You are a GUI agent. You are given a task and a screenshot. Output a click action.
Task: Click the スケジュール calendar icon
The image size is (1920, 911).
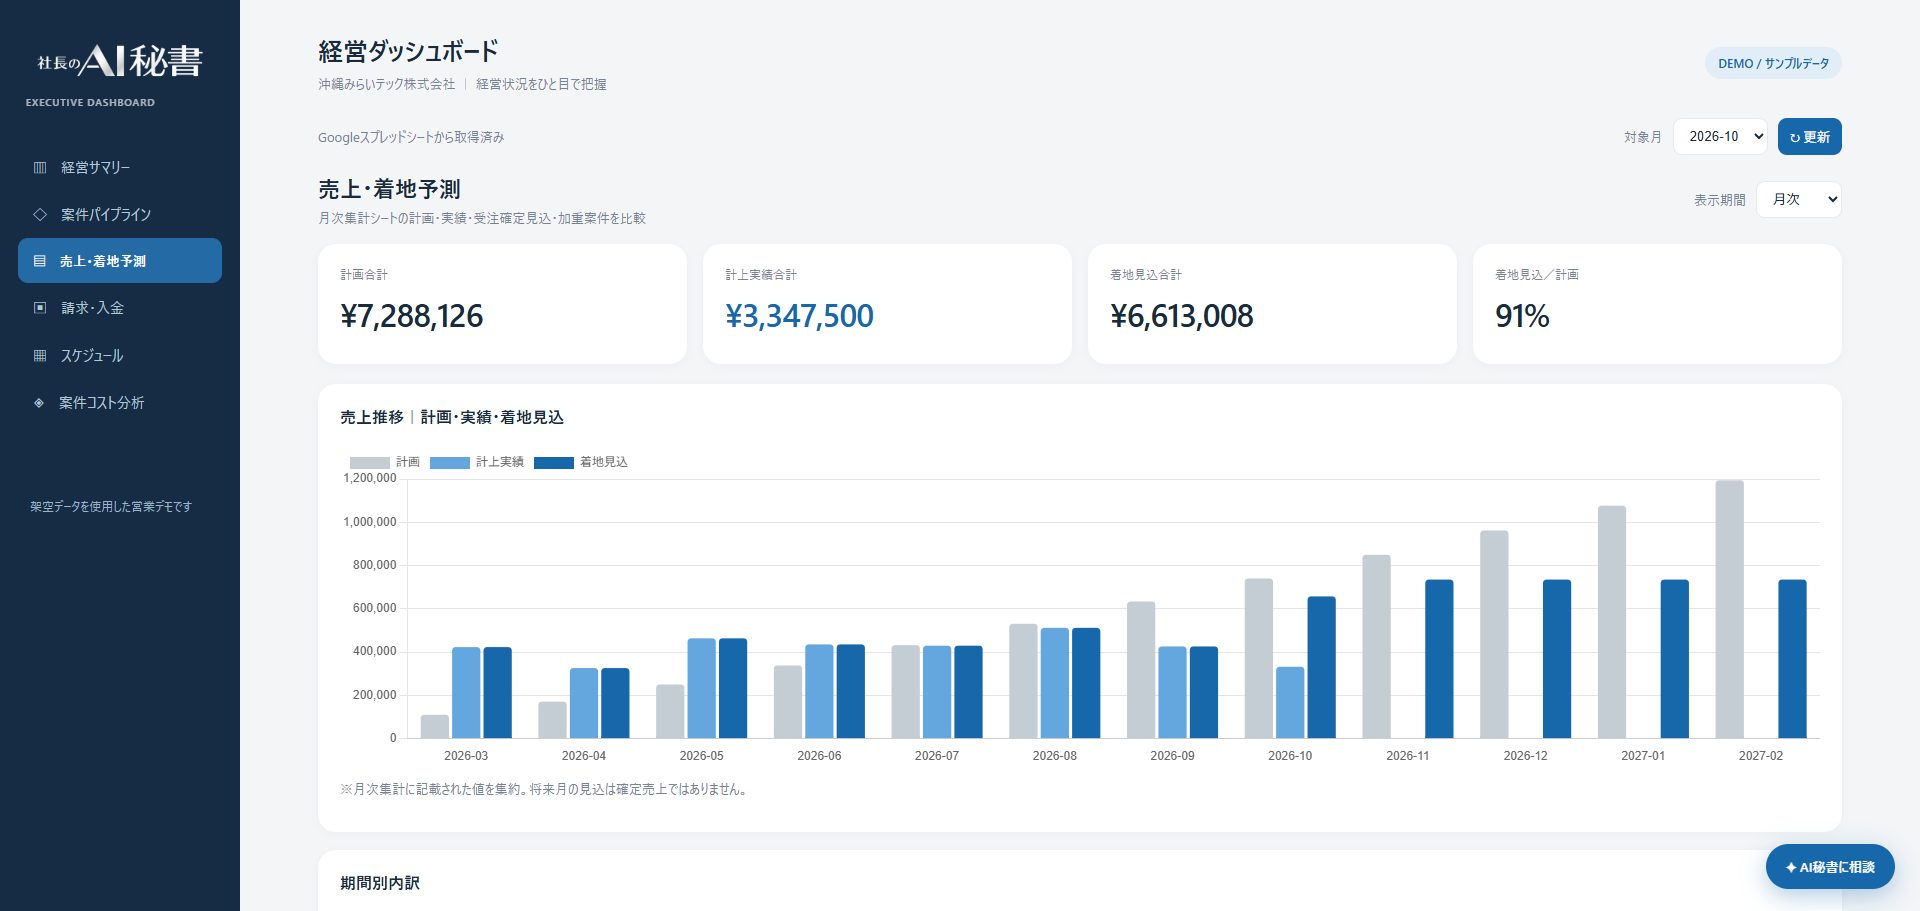(x=40, y=355)
